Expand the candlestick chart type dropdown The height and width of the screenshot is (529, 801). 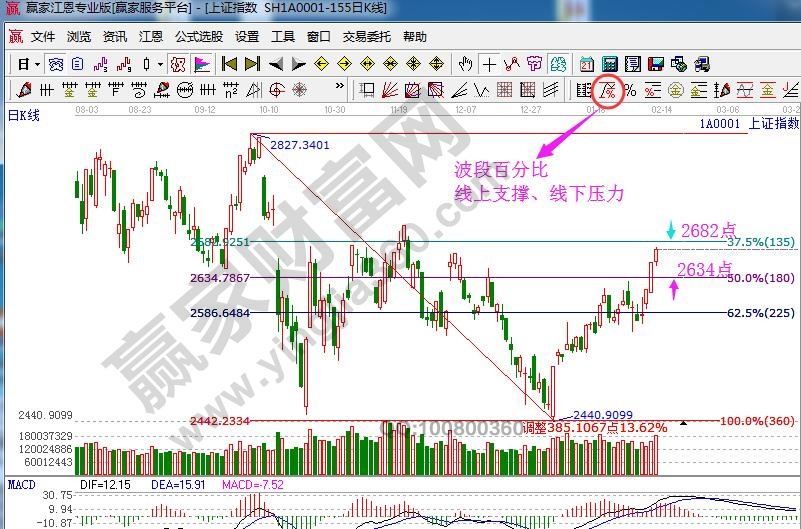pos(161,64)
